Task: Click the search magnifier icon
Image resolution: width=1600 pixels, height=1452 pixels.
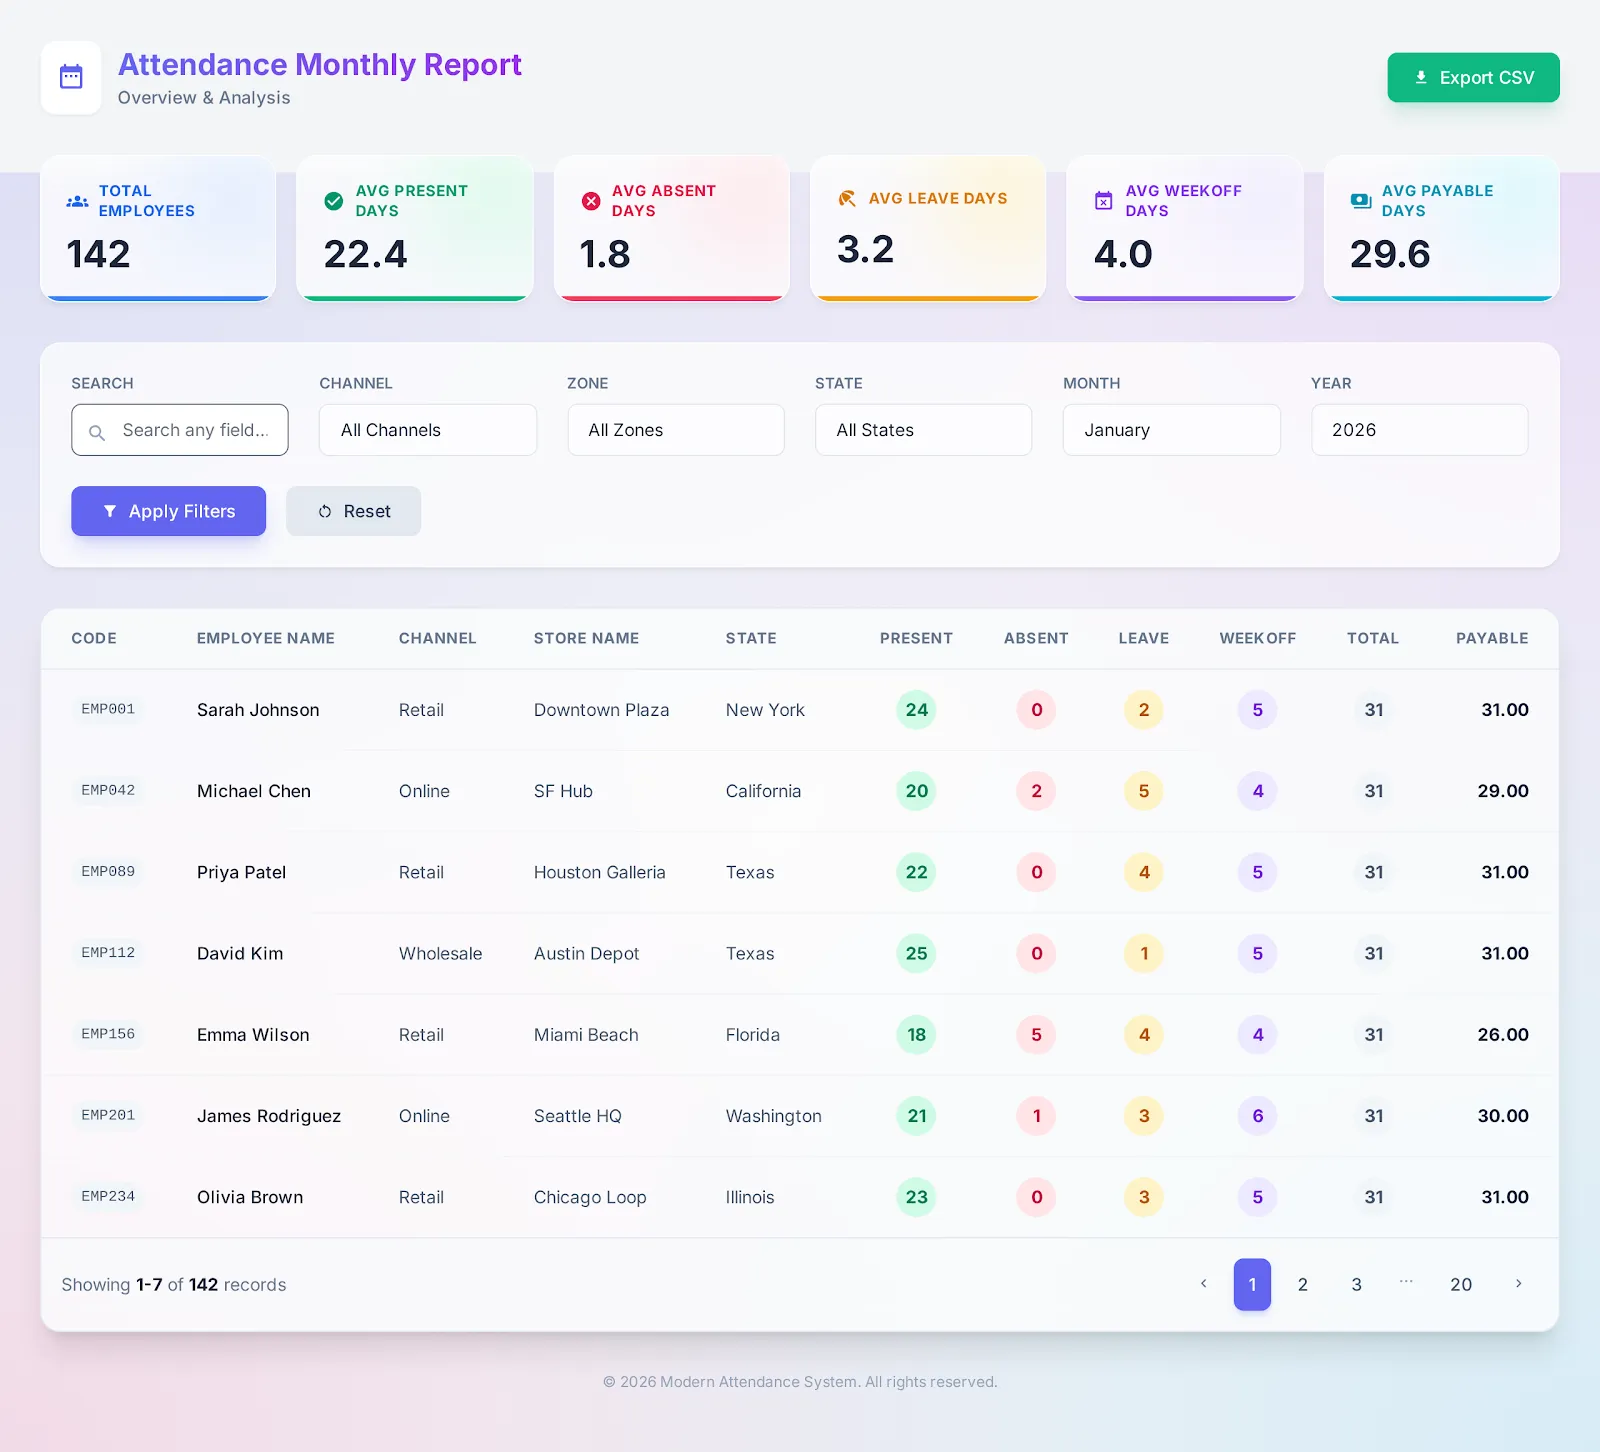Action: pyautogui.click(x=97, y=432)
